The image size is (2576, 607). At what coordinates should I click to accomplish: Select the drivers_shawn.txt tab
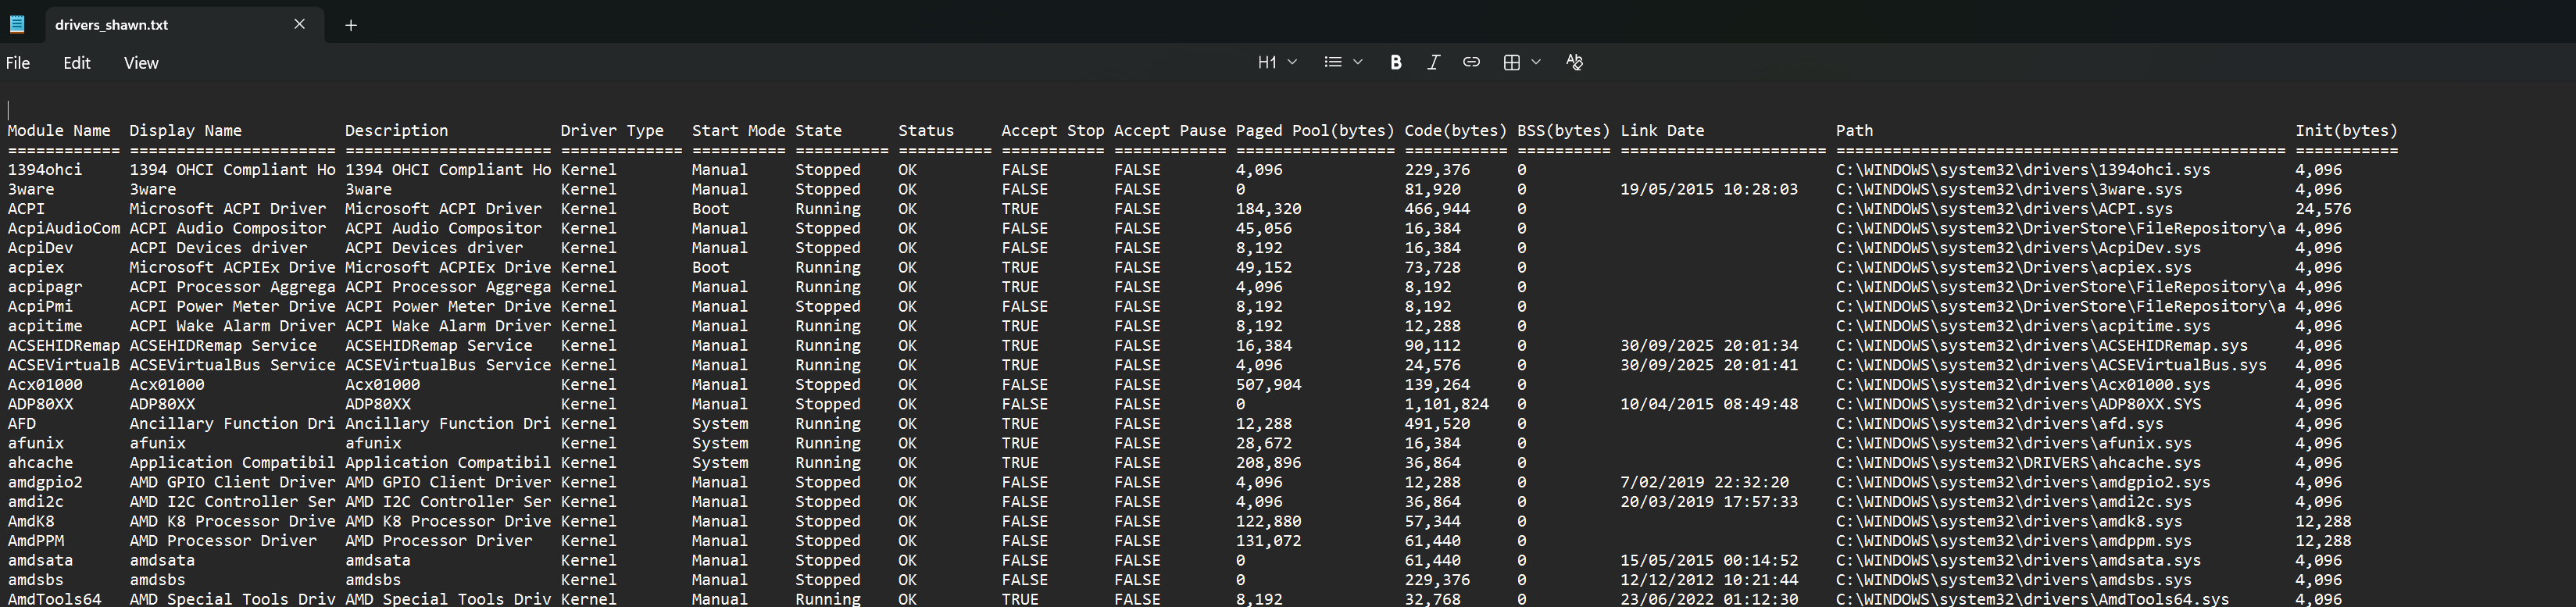click(185, 24)
